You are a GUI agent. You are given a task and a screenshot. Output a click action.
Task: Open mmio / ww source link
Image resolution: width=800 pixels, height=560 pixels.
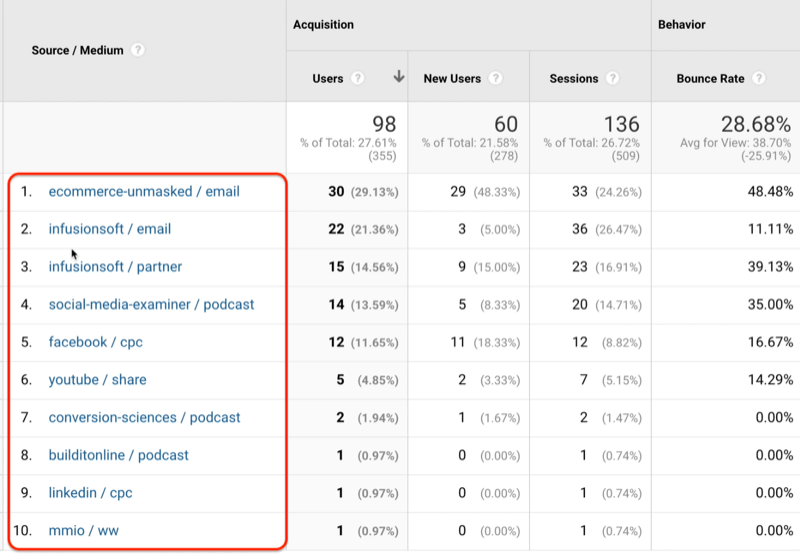coord(84,531)
